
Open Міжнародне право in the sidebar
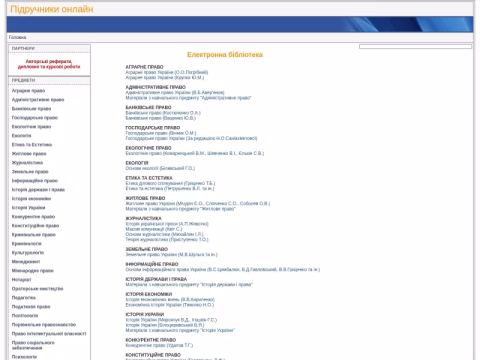(x=33, y=271)
